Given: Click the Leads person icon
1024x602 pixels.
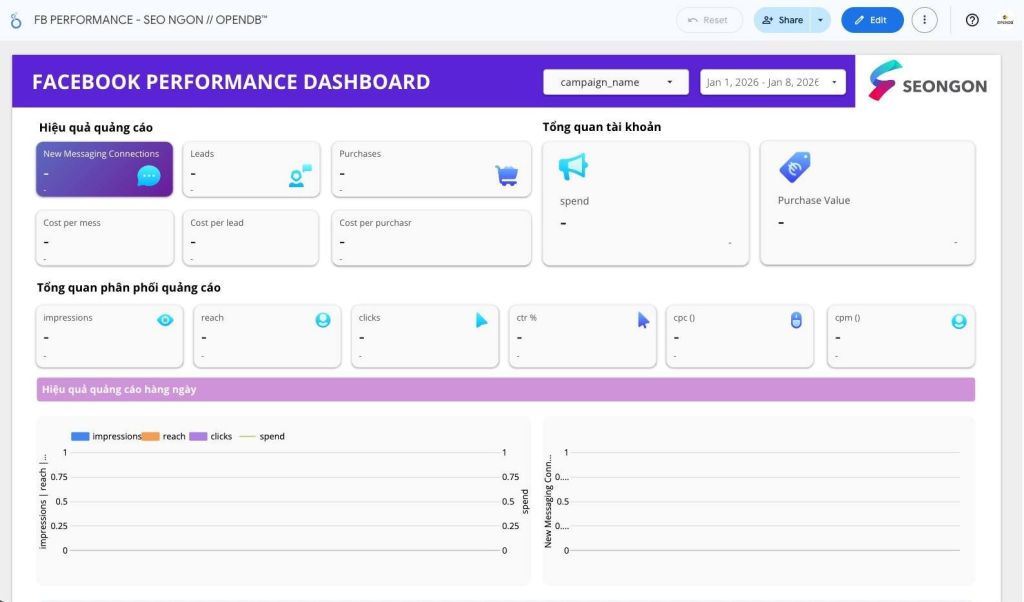Looking at the screenshot, I should 299,176.
